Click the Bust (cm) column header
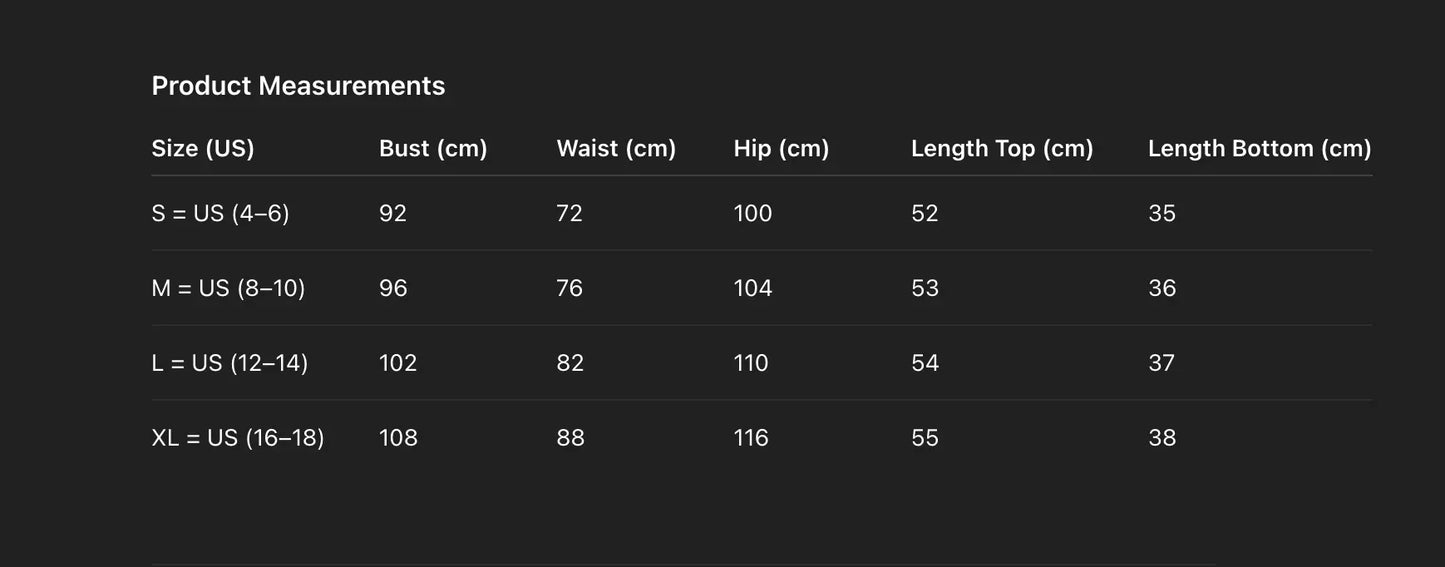 click(433, 149)
